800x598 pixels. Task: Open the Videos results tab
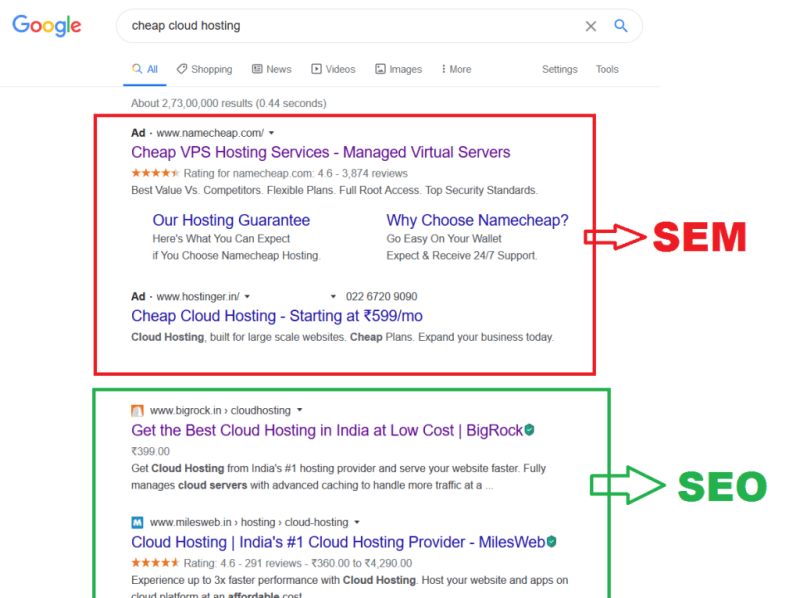(333, 69)
